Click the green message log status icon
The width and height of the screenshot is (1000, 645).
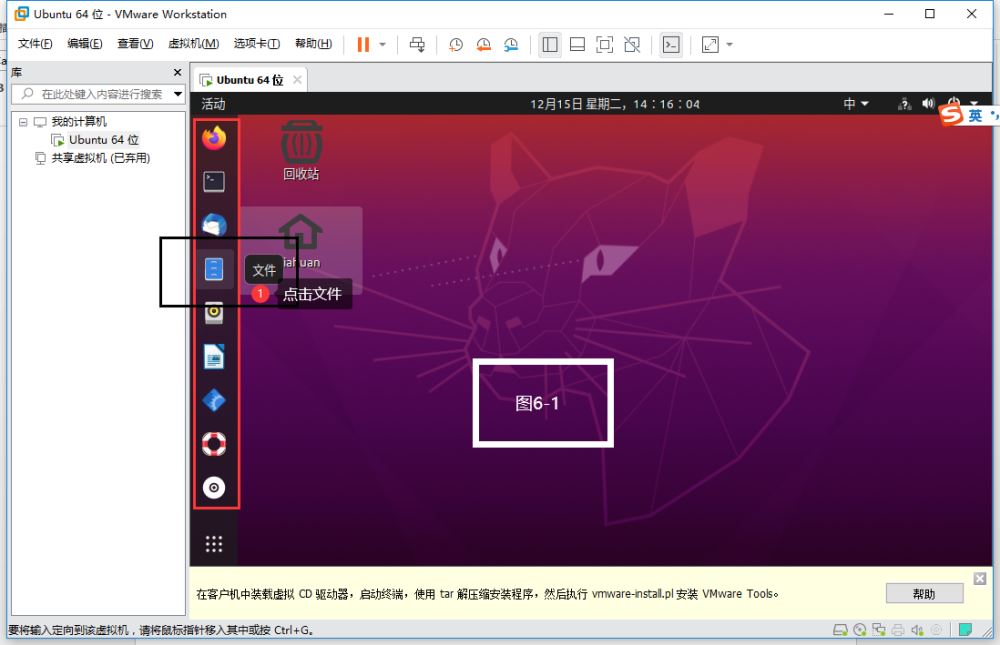tap(966, 630)
